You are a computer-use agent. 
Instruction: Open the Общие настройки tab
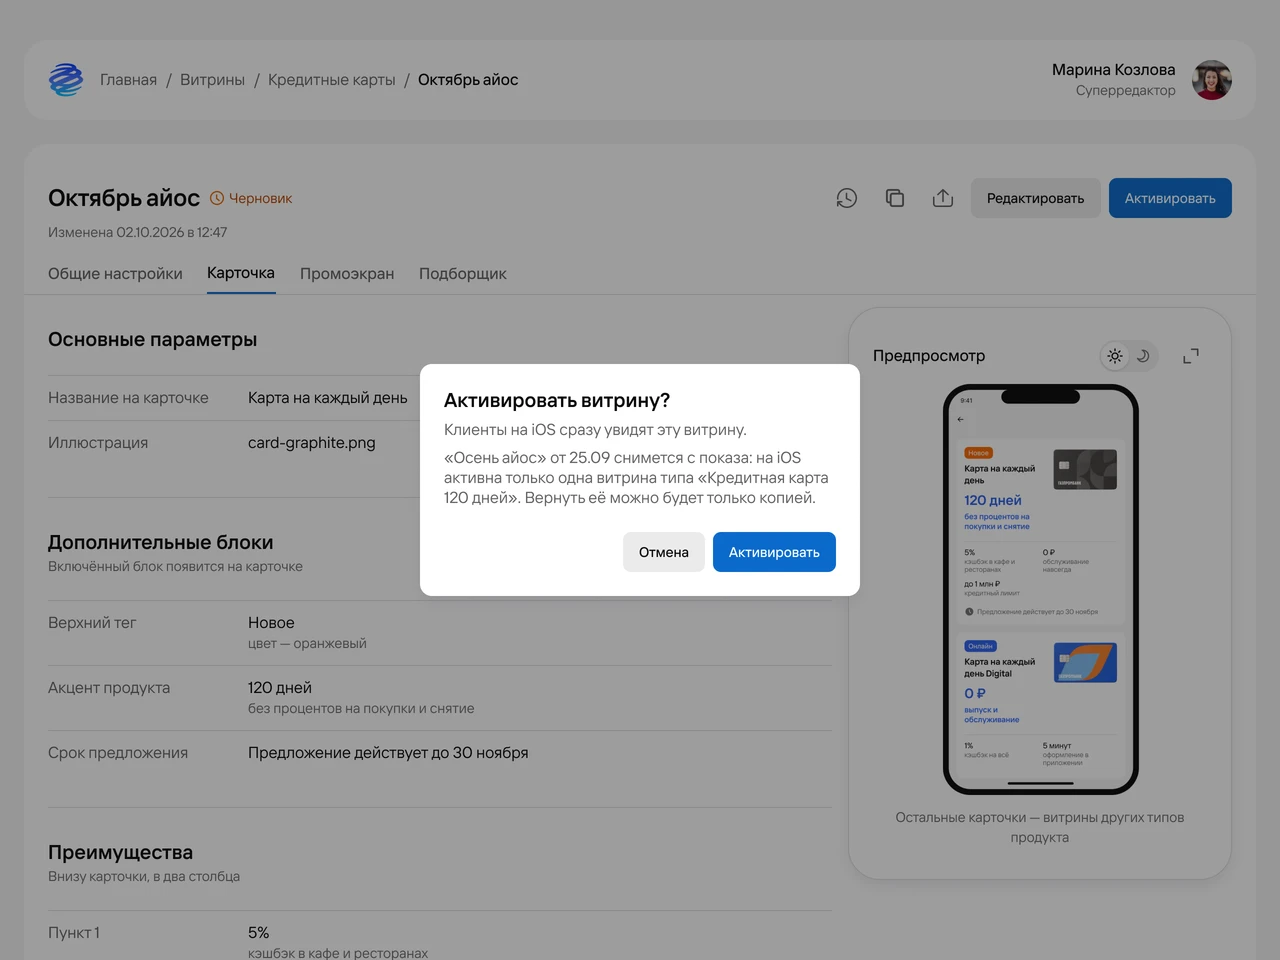(x=115, y=273)
